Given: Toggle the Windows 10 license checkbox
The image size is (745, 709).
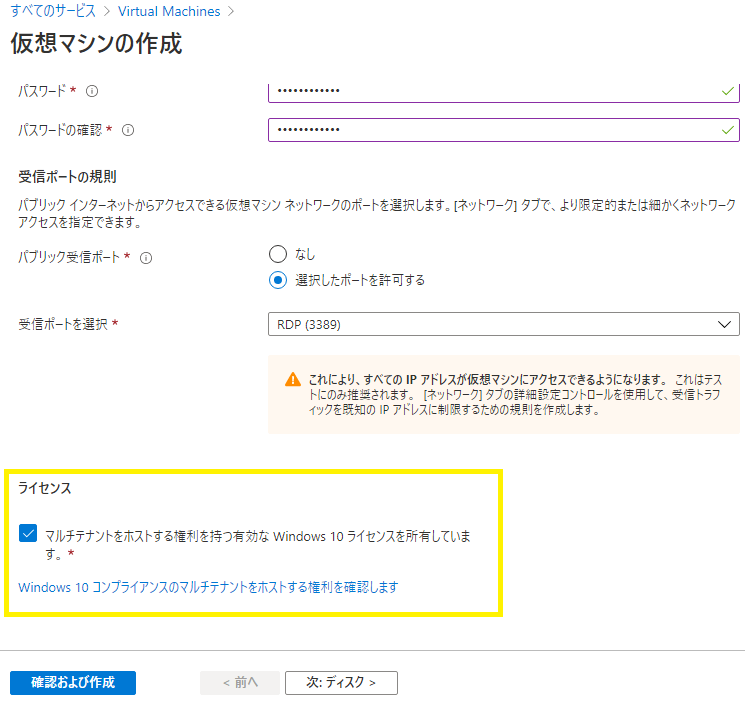Looking at the screenshot, I should (x=28, y=533).
